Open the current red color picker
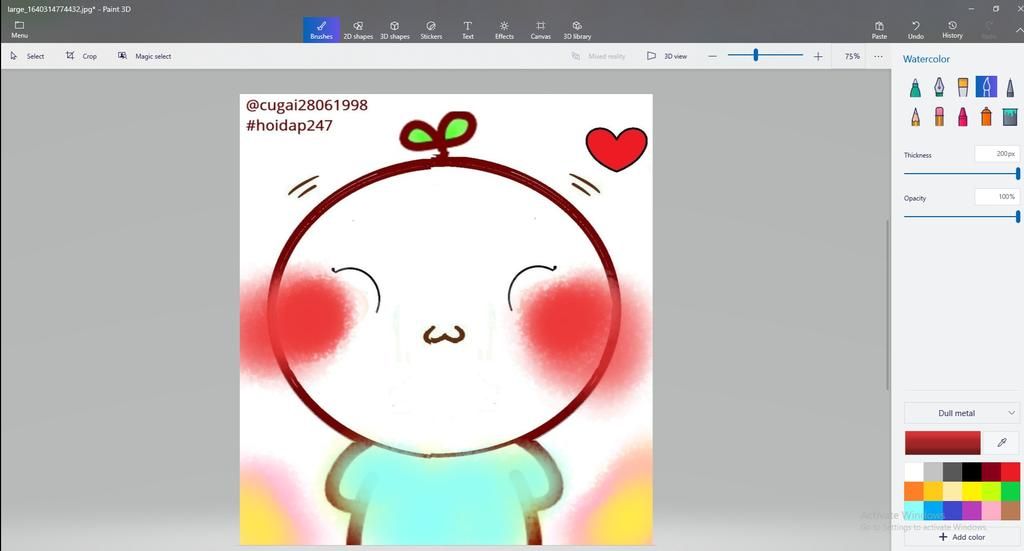1024x551 pixels. 942,443
